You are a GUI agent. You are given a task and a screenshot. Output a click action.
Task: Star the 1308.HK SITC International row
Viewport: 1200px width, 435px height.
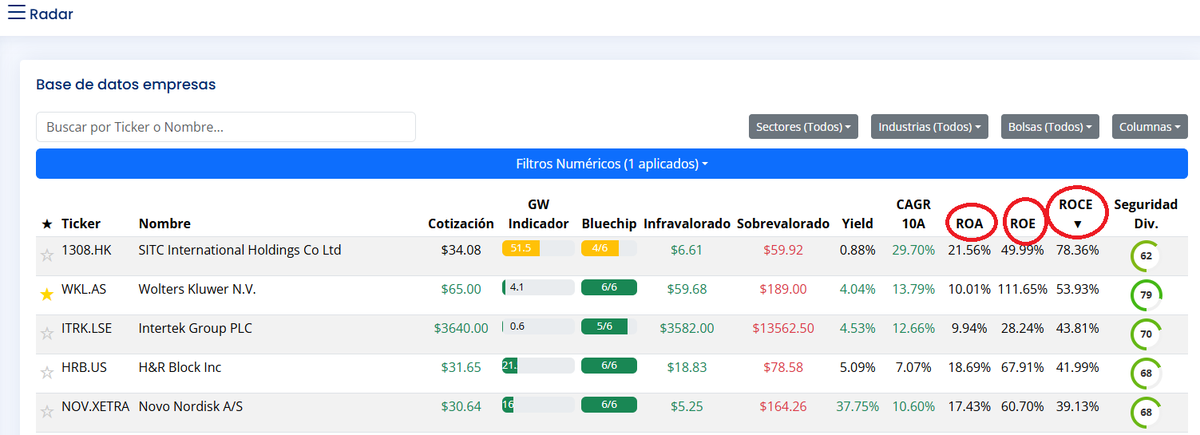point(46,255)
